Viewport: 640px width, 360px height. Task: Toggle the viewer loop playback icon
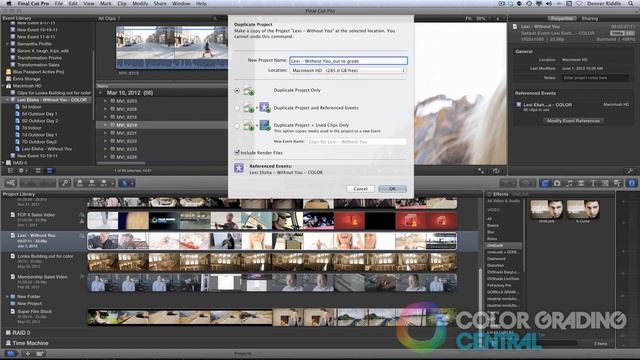coord(496,171)
